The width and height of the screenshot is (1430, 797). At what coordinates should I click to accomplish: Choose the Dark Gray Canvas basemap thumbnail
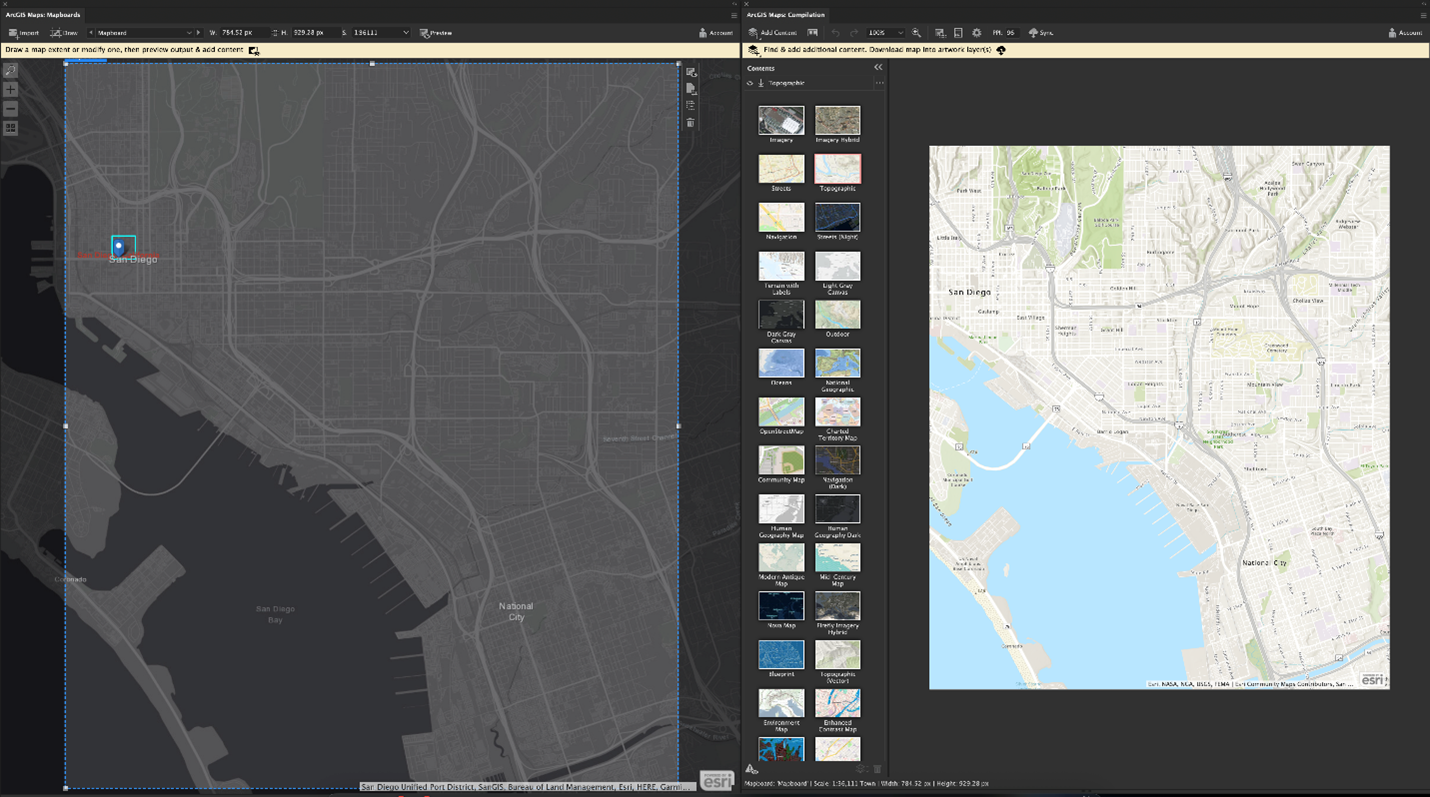[x=781, y=315]
